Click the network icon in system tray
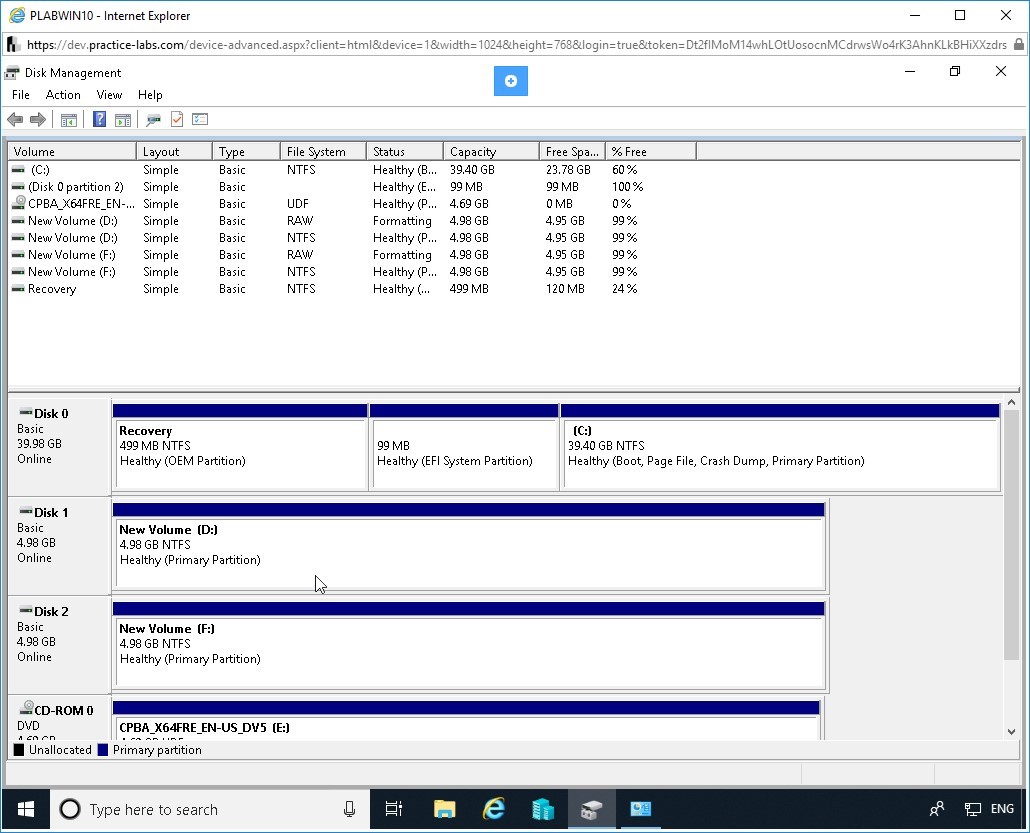Viewport: 1030px width, 833px height. coord(972,809)
